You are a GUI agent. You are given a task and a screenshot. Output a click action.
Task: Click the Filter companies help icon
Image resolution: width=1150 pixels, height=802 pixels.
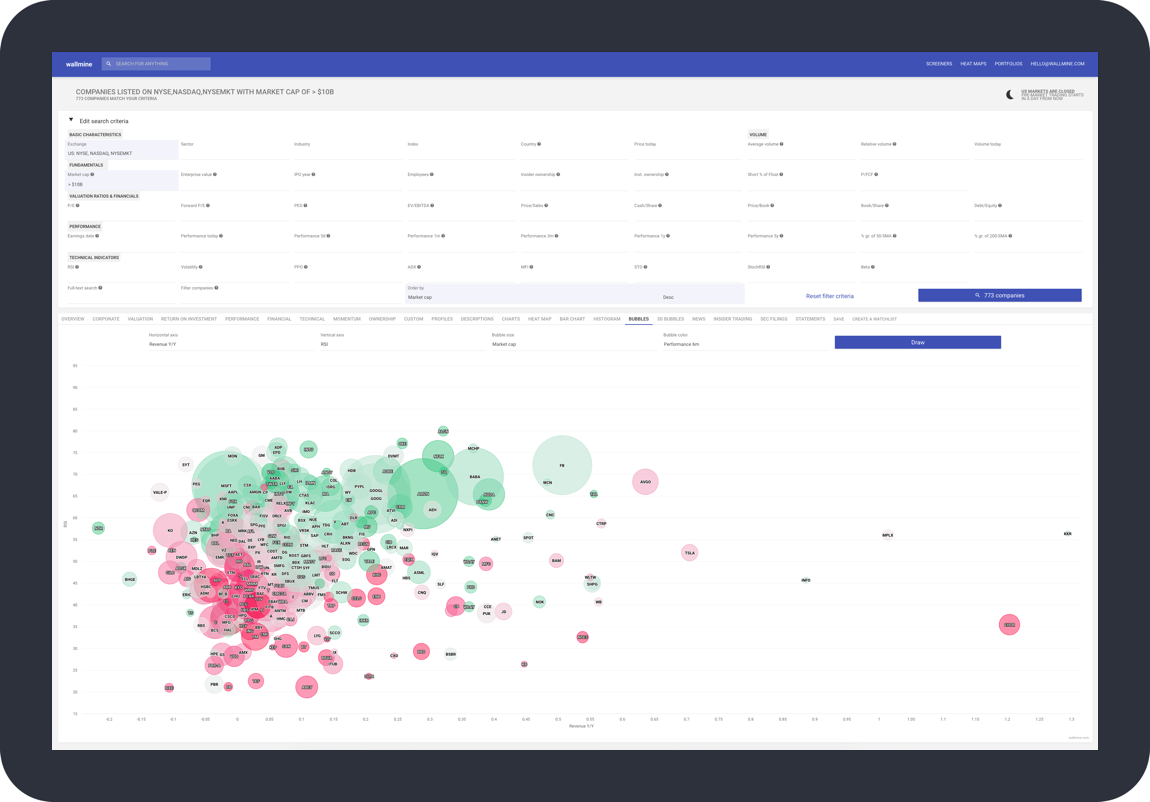[216, 288]
